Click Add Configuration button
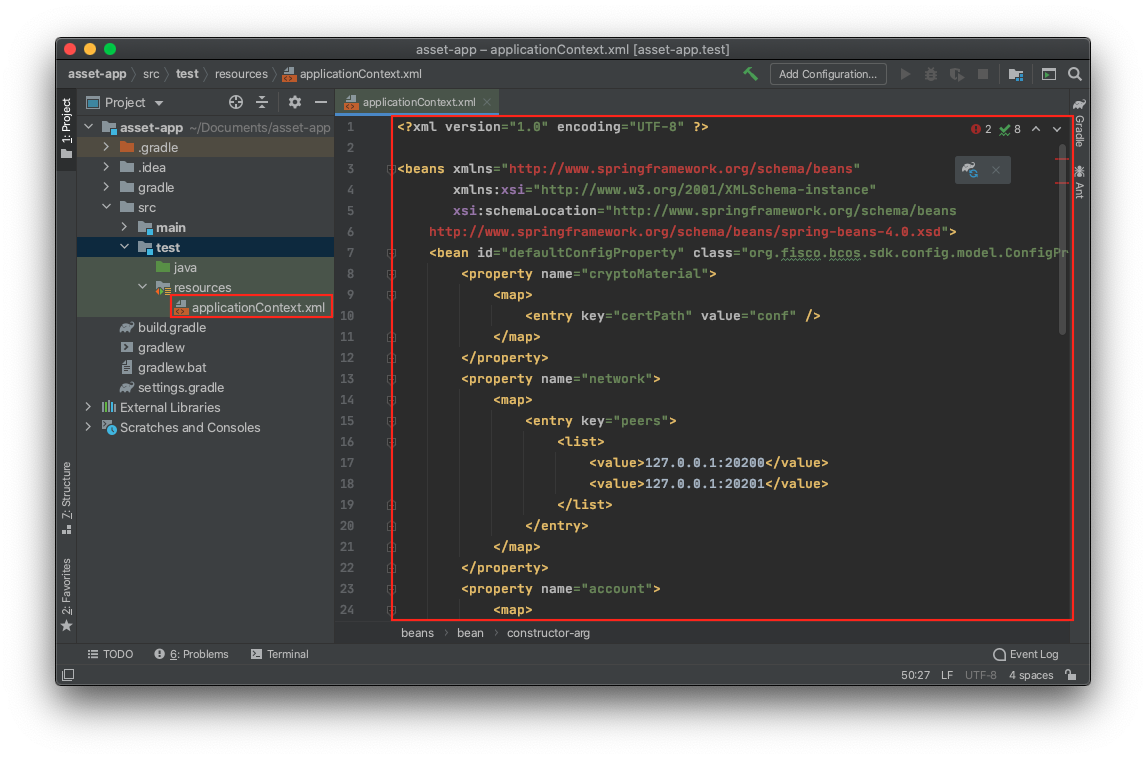Image resolution: width=1146 pixels, height=759 pixels. point(828,74)
